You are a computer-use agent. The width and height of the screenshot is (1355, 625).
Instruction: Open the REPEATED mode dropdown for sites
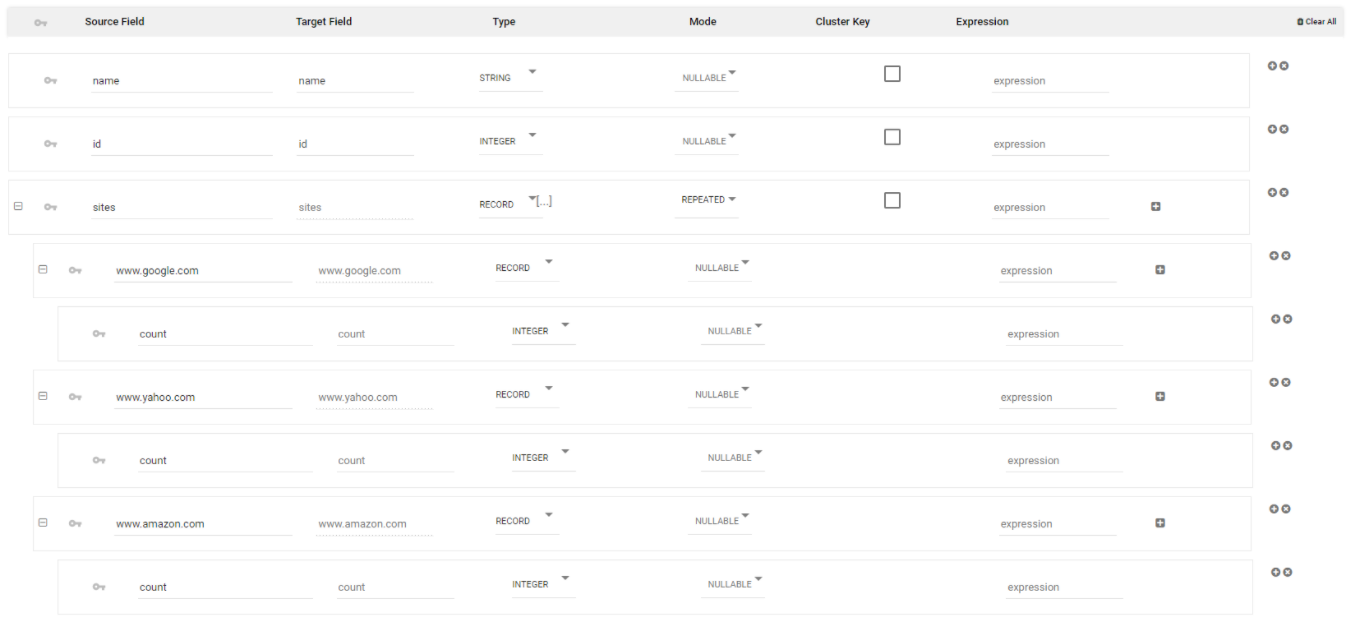(x=732, y=199)
